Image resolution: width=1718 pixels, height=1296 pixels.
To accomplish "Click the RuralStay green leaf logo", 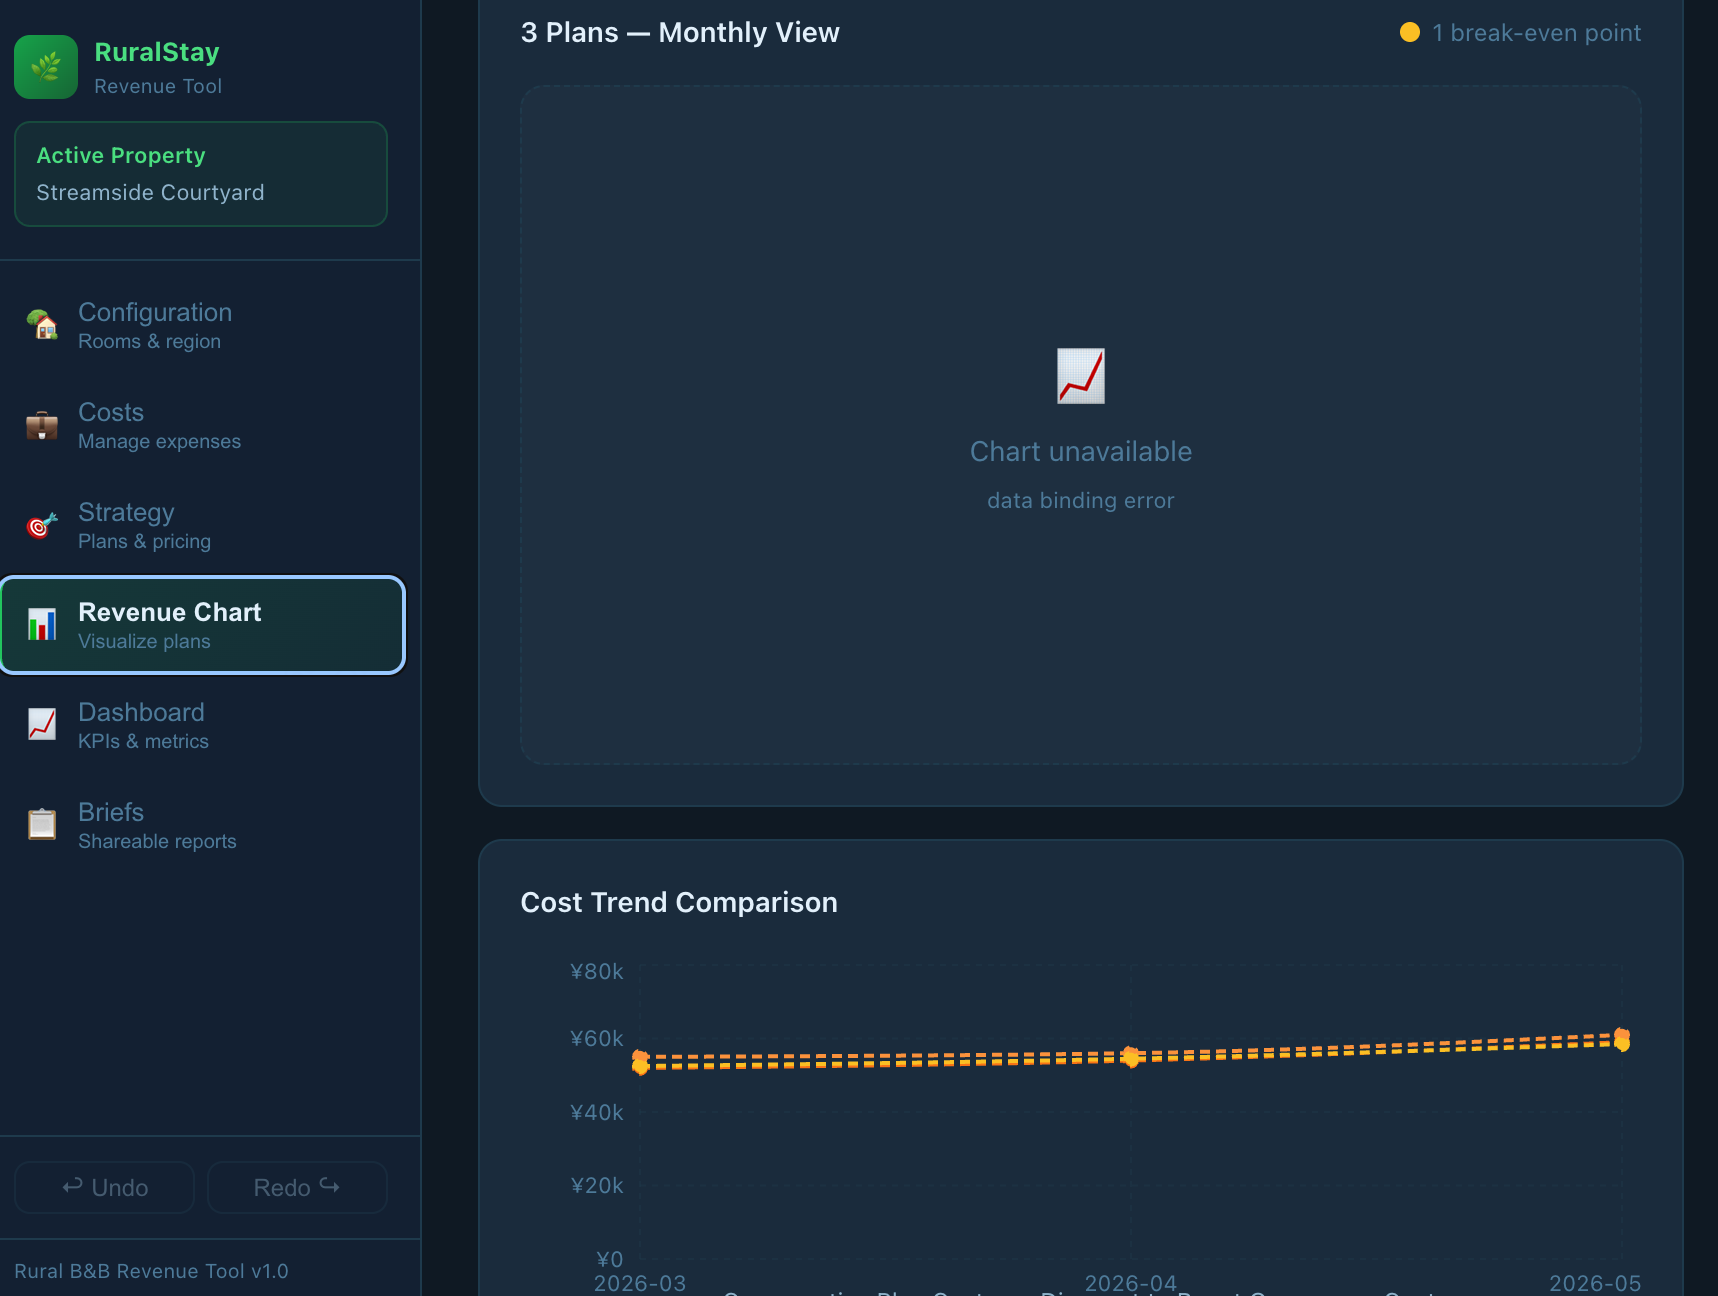I will click(46, 67).
